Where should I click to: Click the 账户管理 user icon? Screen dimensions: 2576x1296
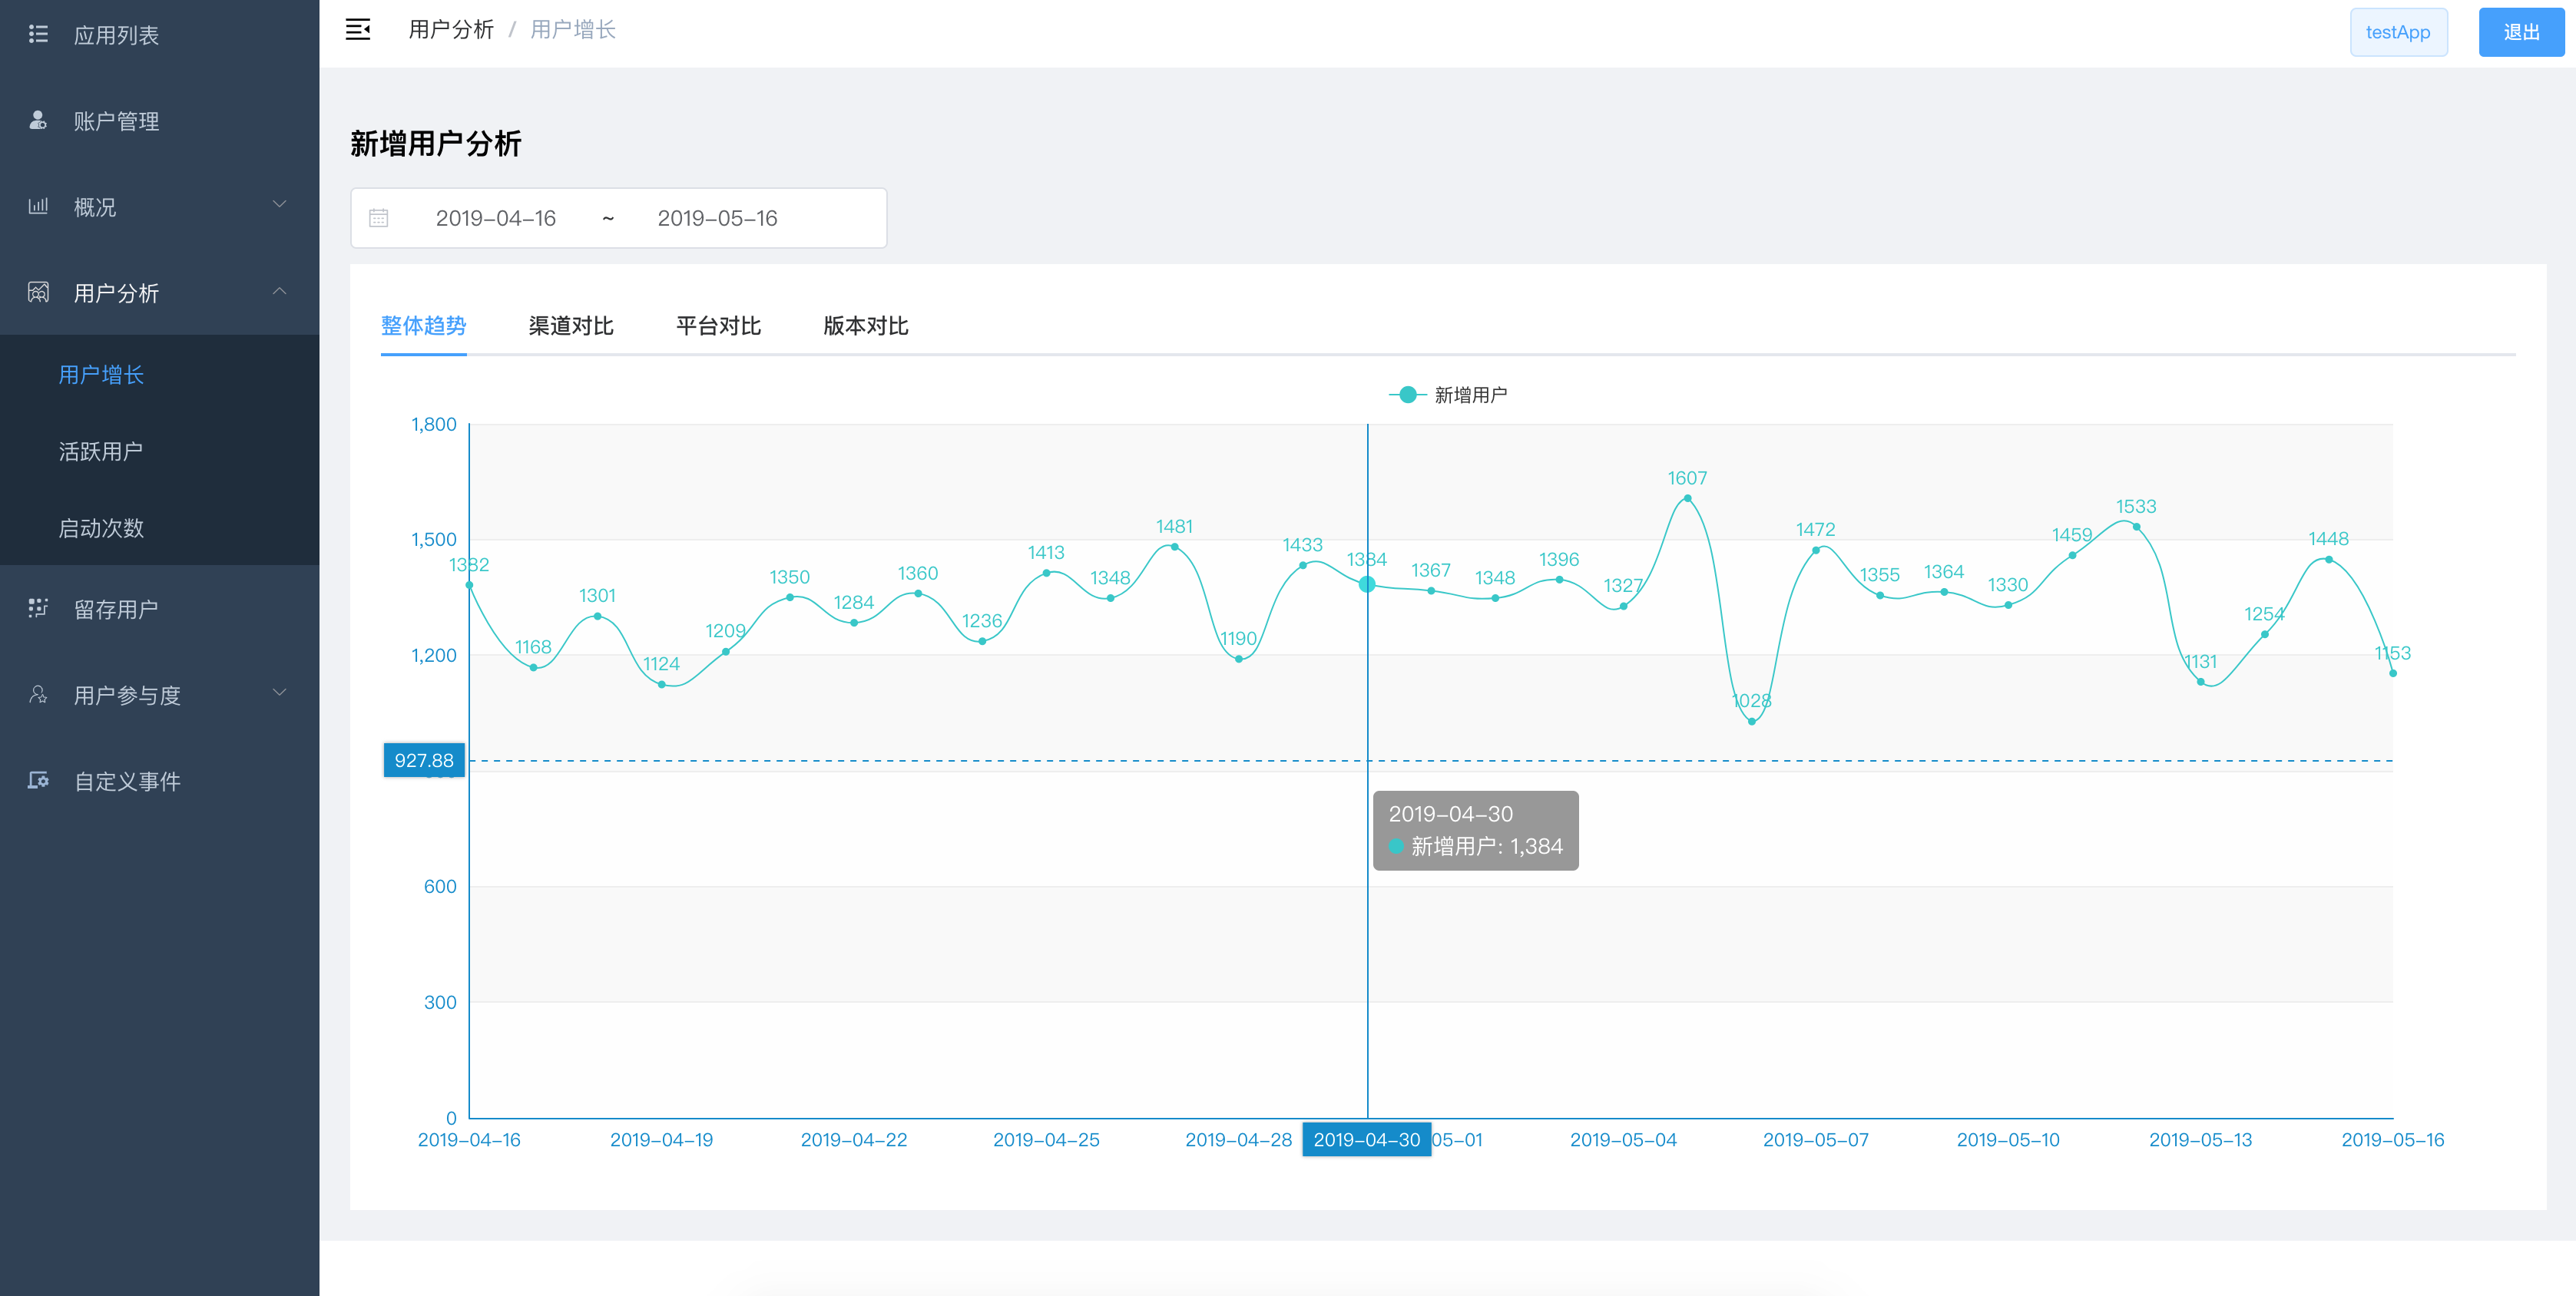[x=38, y=121]
